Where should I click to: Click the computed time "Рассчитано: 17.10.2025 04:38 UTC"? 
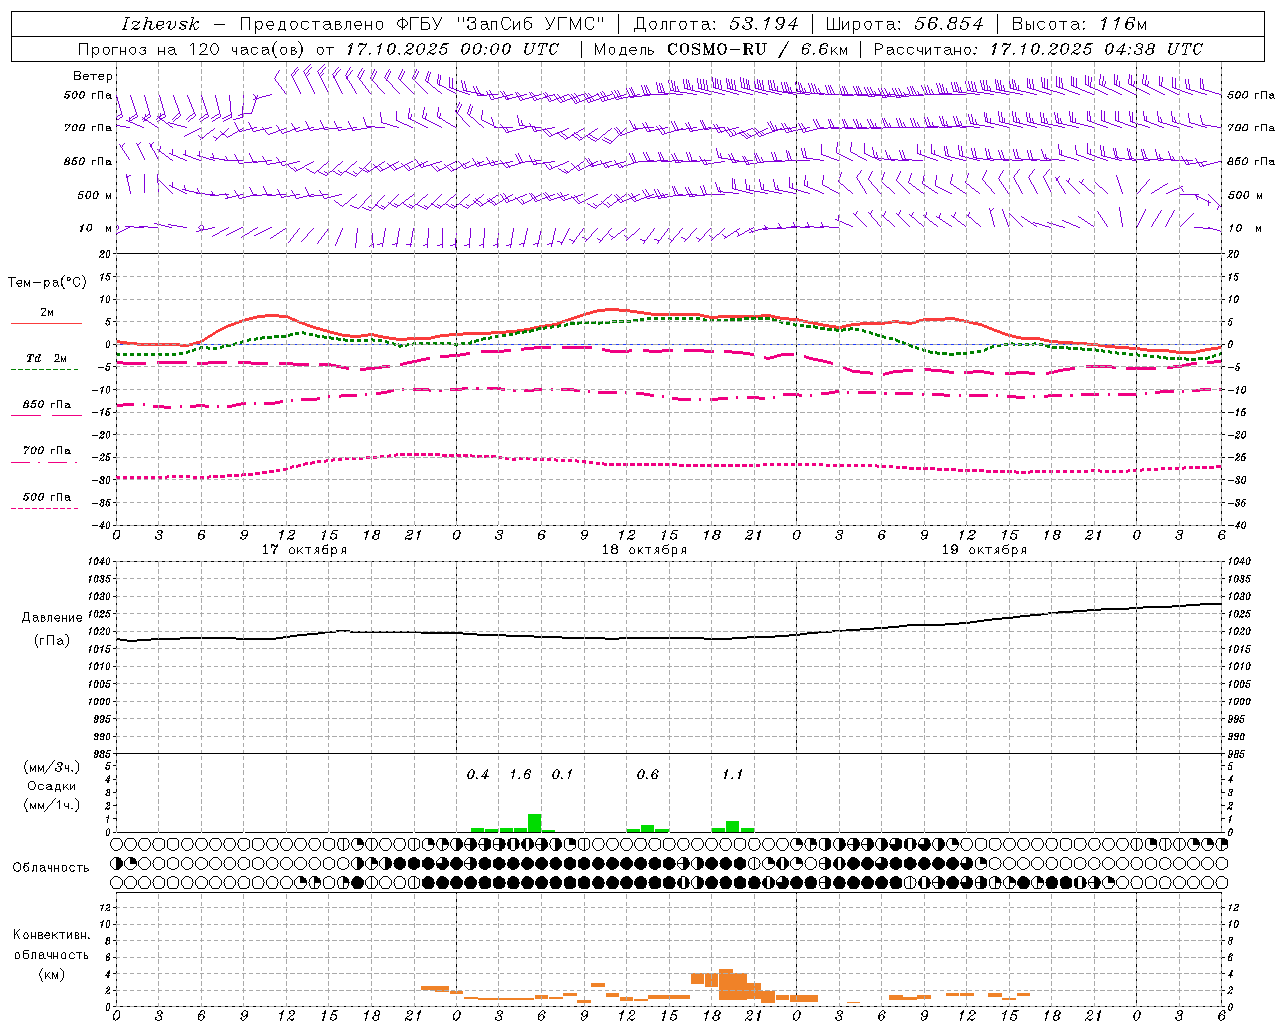tap(1038, 49)
